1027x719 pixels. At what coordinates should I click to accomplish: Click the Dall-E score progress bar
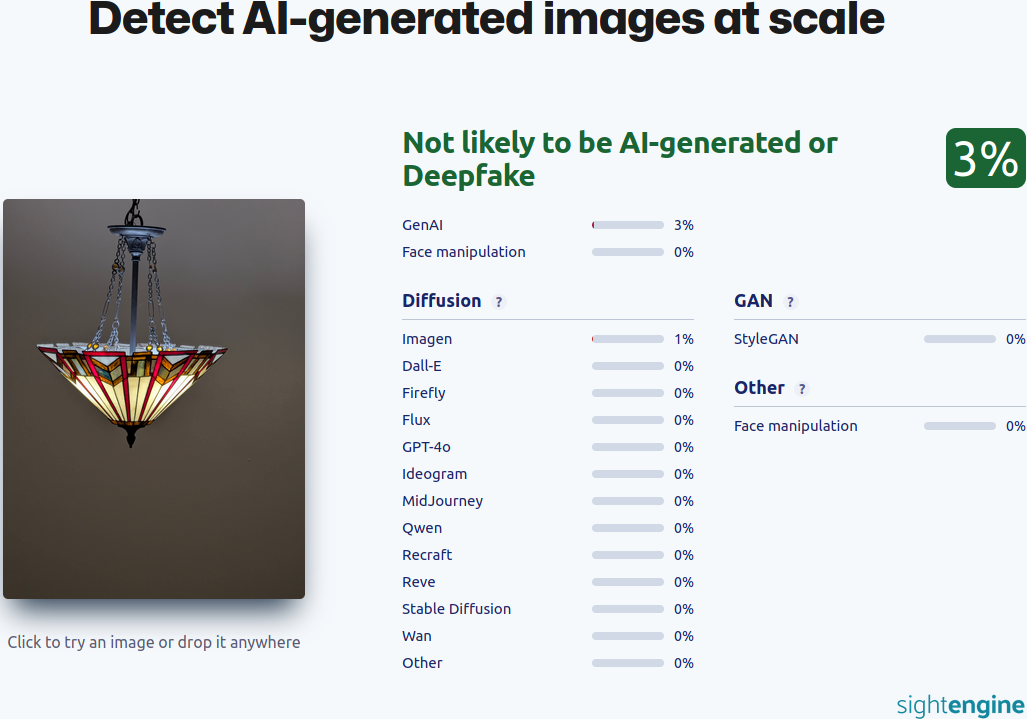pyautogui.click(x=628, y=366)
